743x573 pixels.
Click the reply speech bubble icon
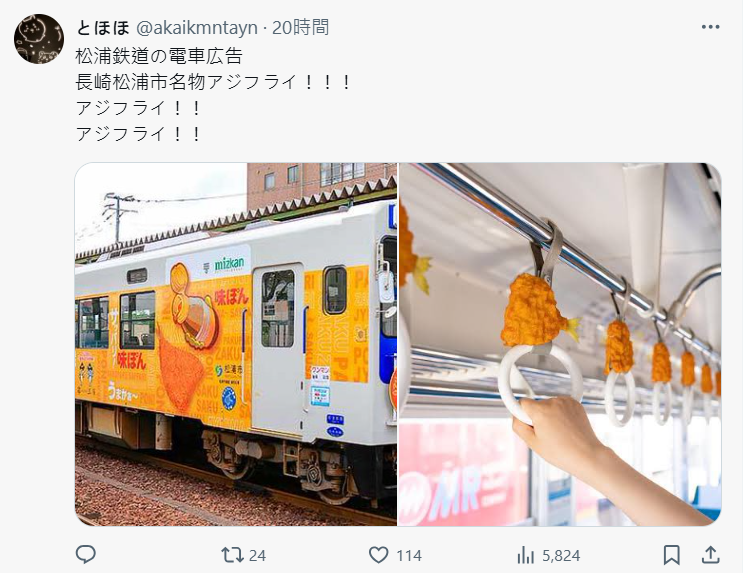tap(86, 555)
